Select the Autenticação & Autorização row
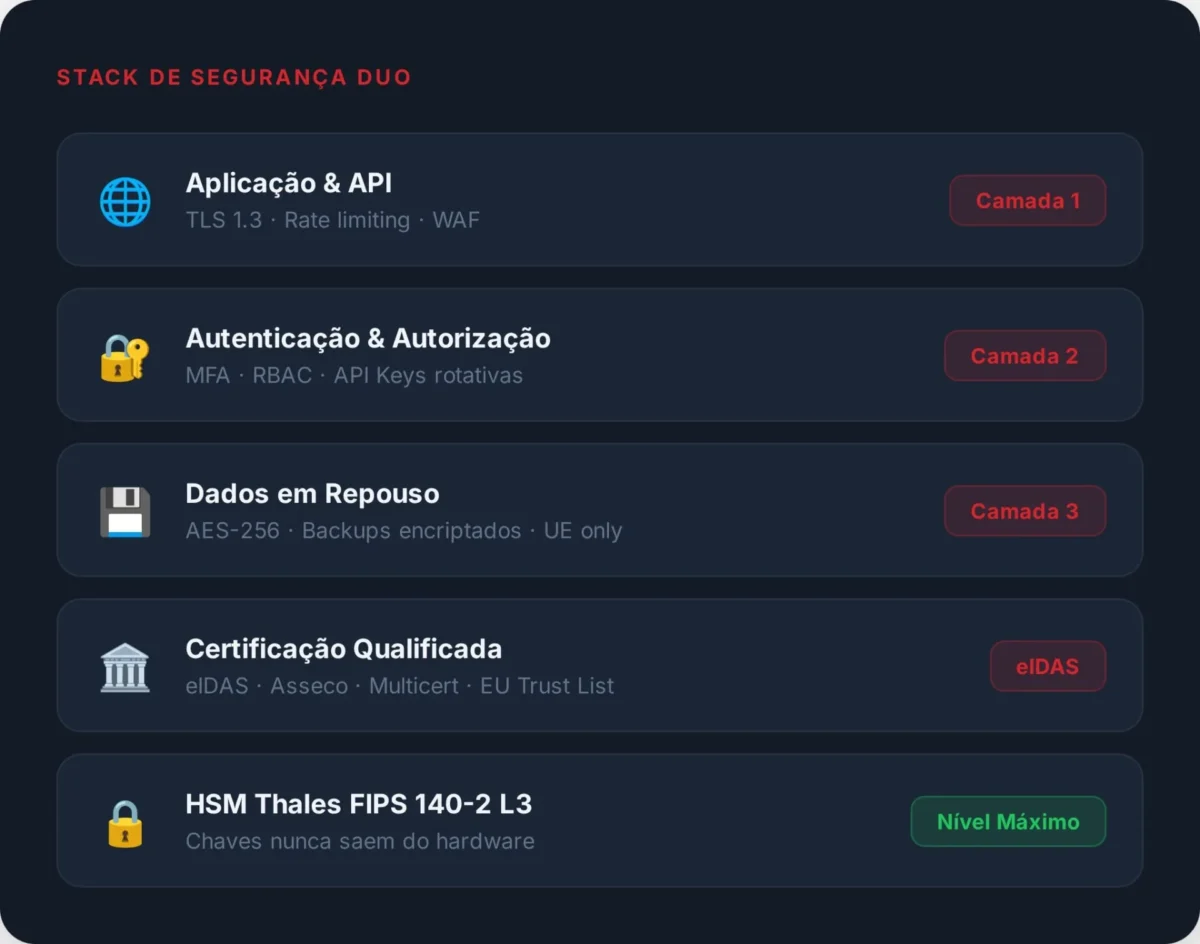The height and width of the screenshot is (944, 1200). (x=600, y=356)
